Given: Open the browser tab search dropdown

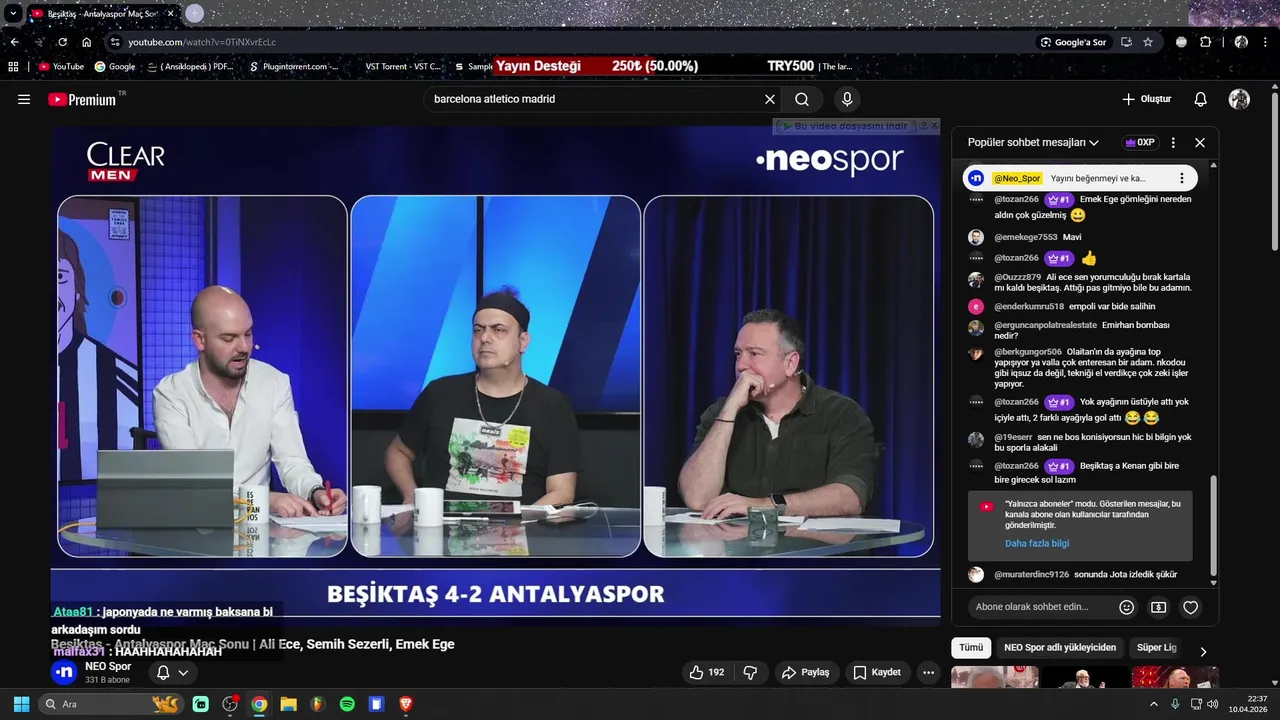Looking at the screenshot, I should point(13,14).
